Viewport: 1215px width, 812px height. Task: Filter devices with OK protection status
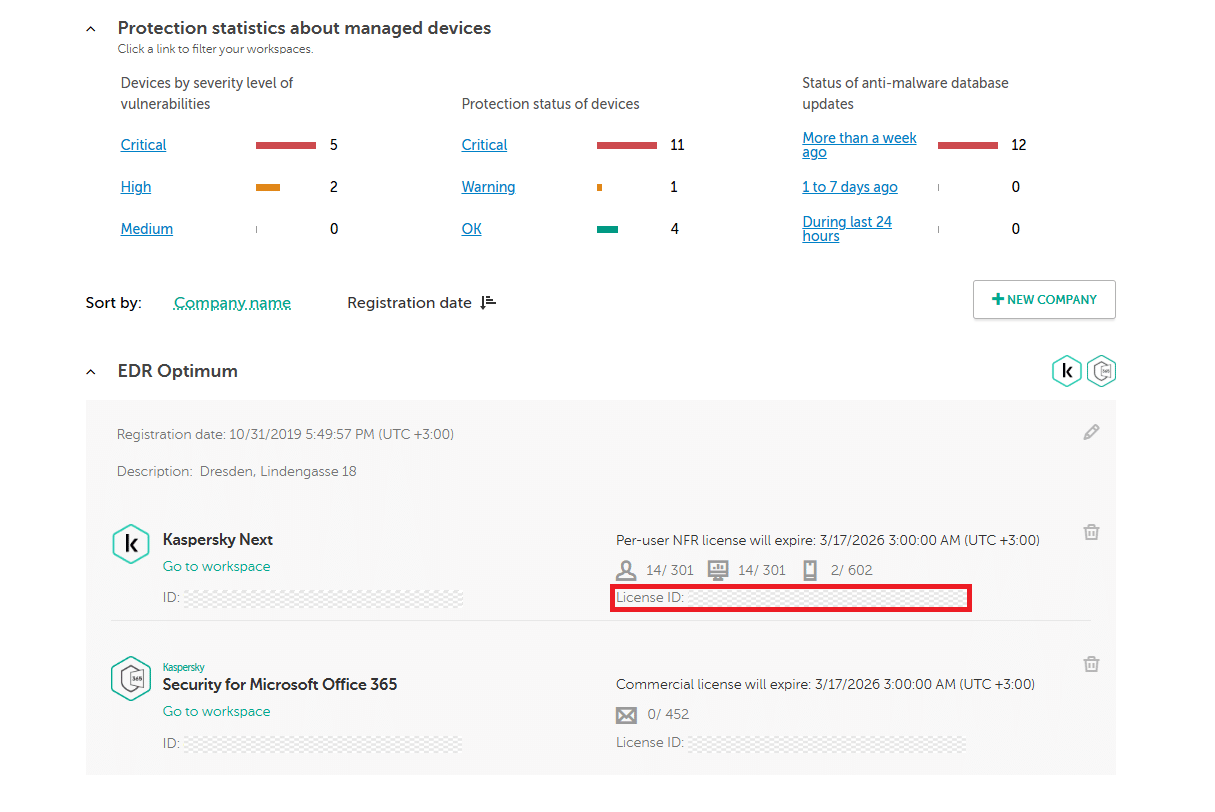click(x=471, y=229)
